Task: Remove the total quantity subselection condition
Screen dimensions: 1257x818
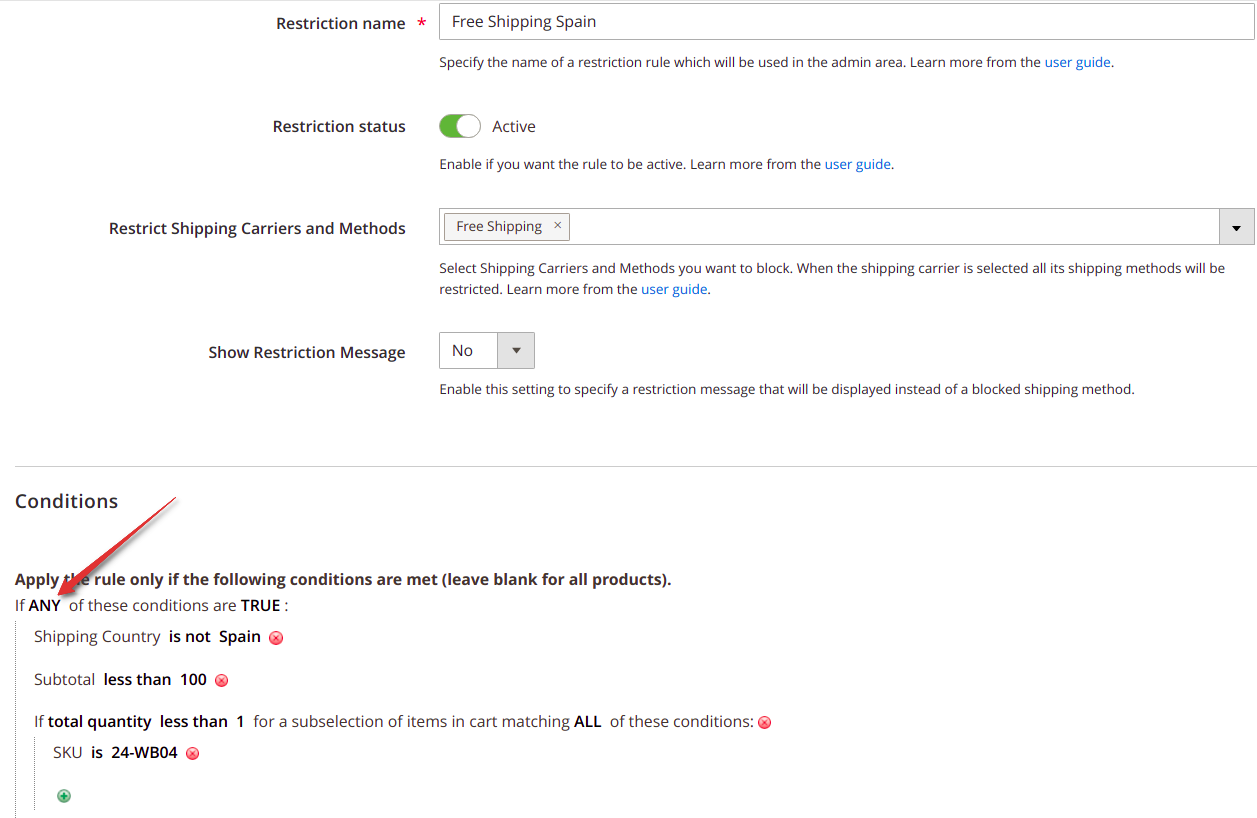Action: click(x=765, y=723)
